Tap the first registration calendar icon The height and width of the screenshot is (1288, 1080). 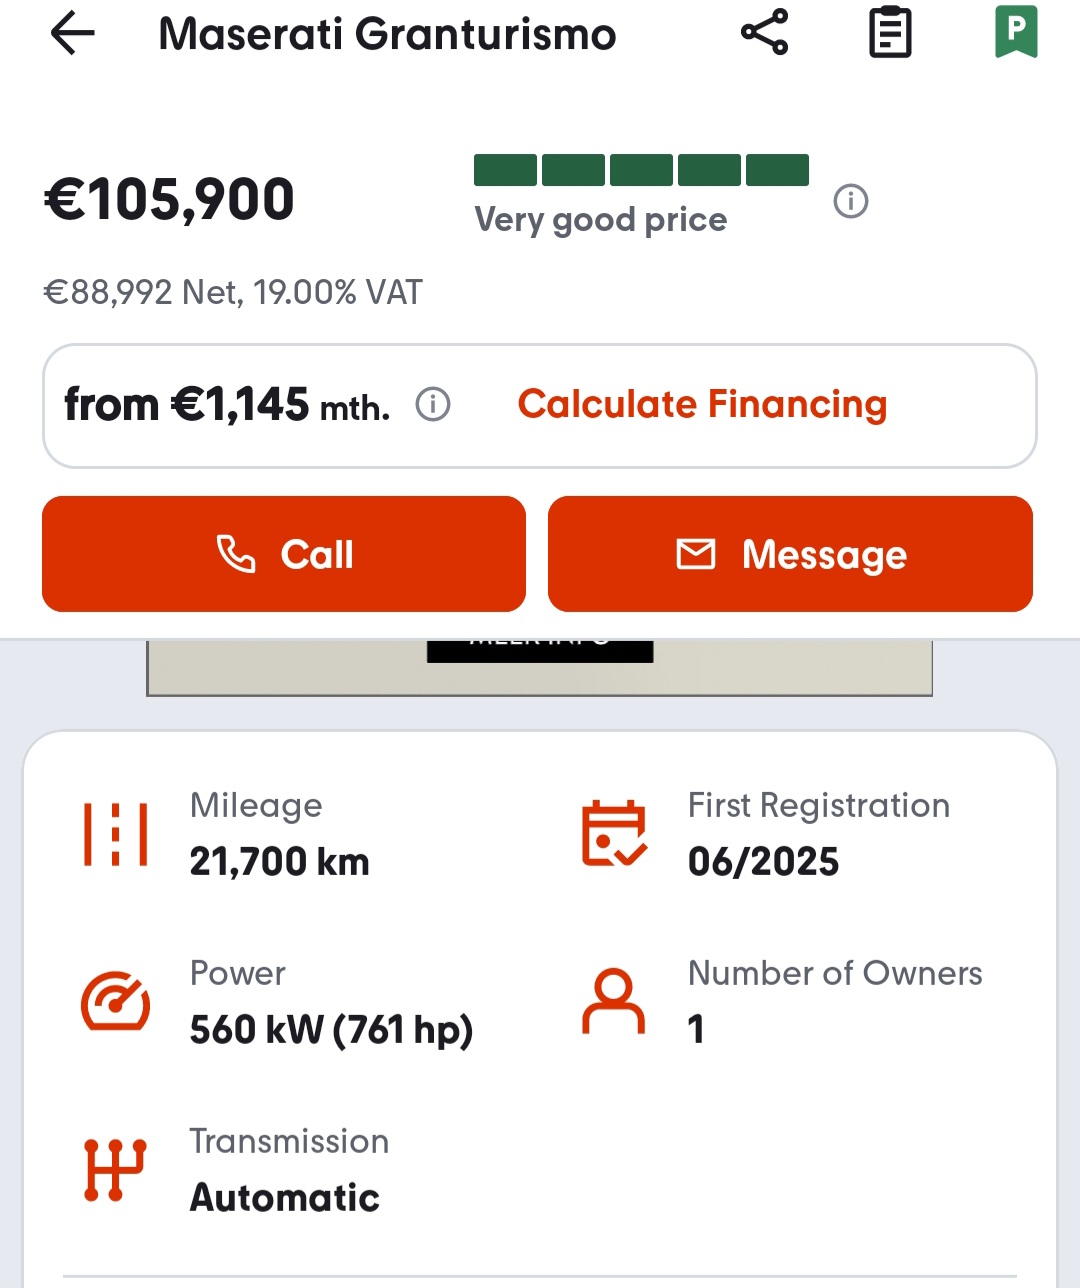click(x=613, y=833)
